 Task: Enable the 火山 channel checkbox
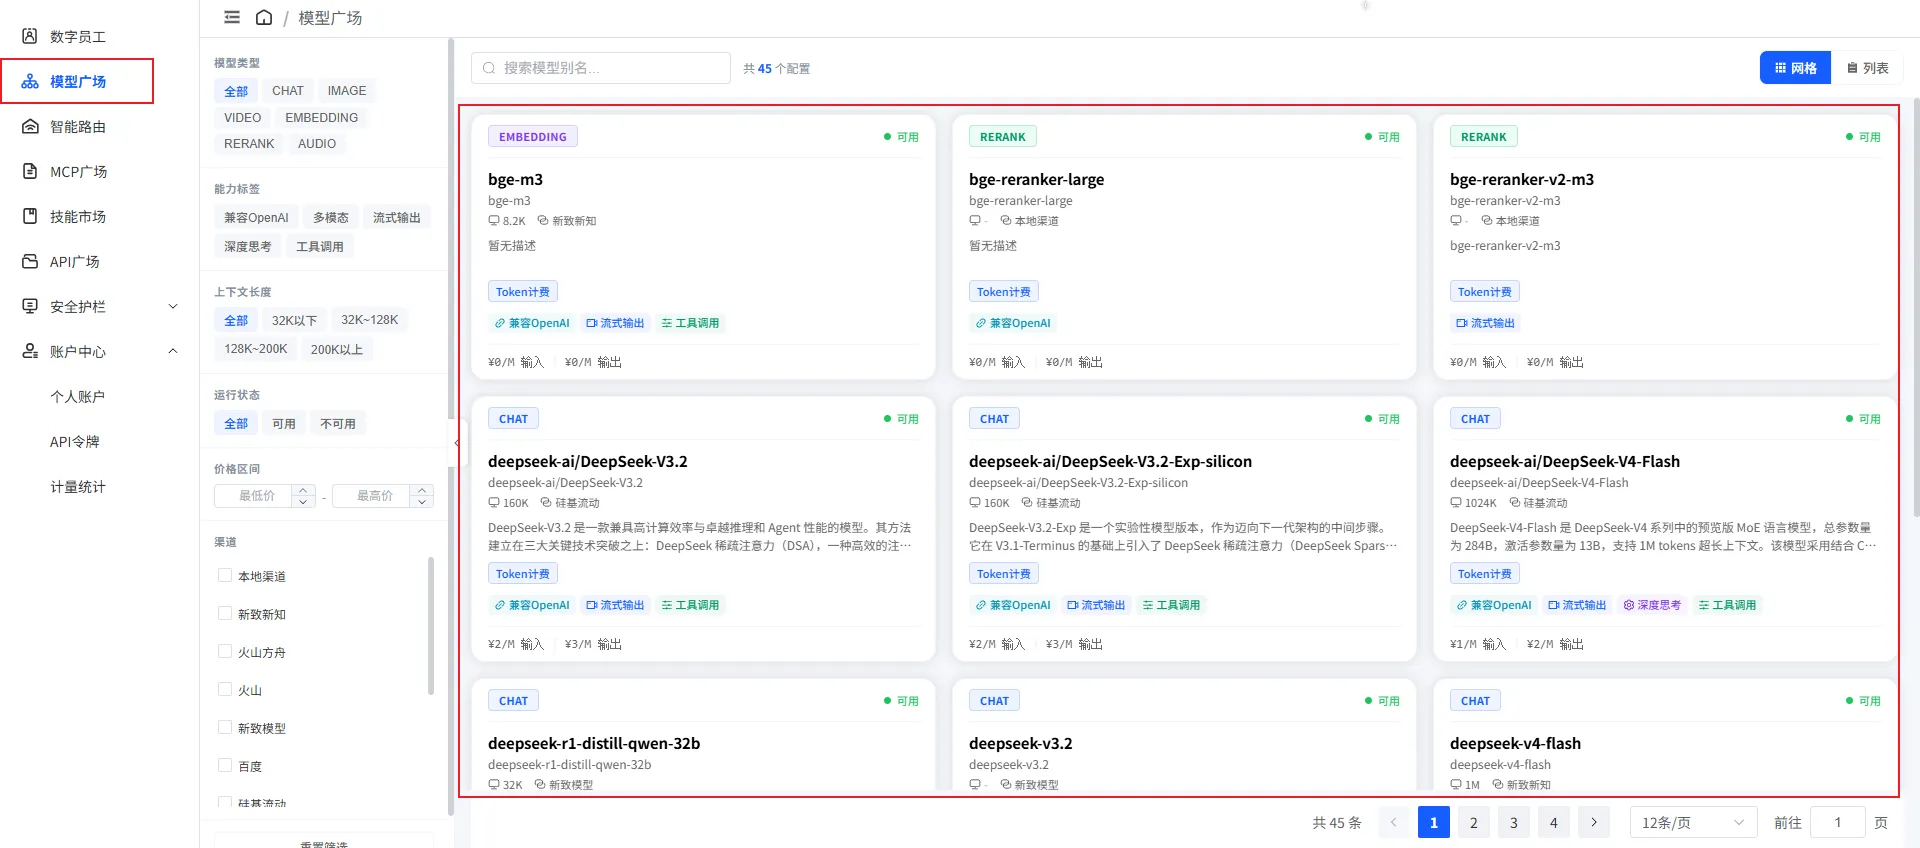pos(225,689)
